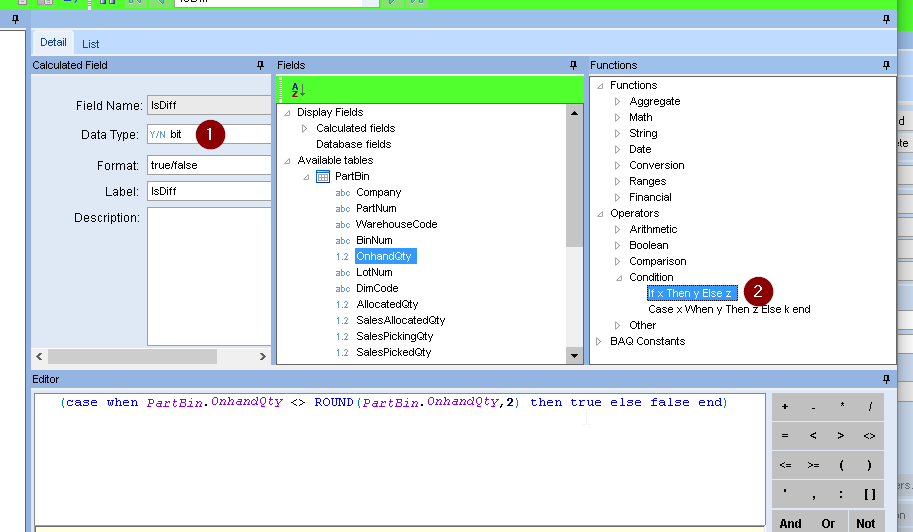913x532 pixels.
Task: Click the Calculated Field scroll right arrow
Action: [263, 356]
